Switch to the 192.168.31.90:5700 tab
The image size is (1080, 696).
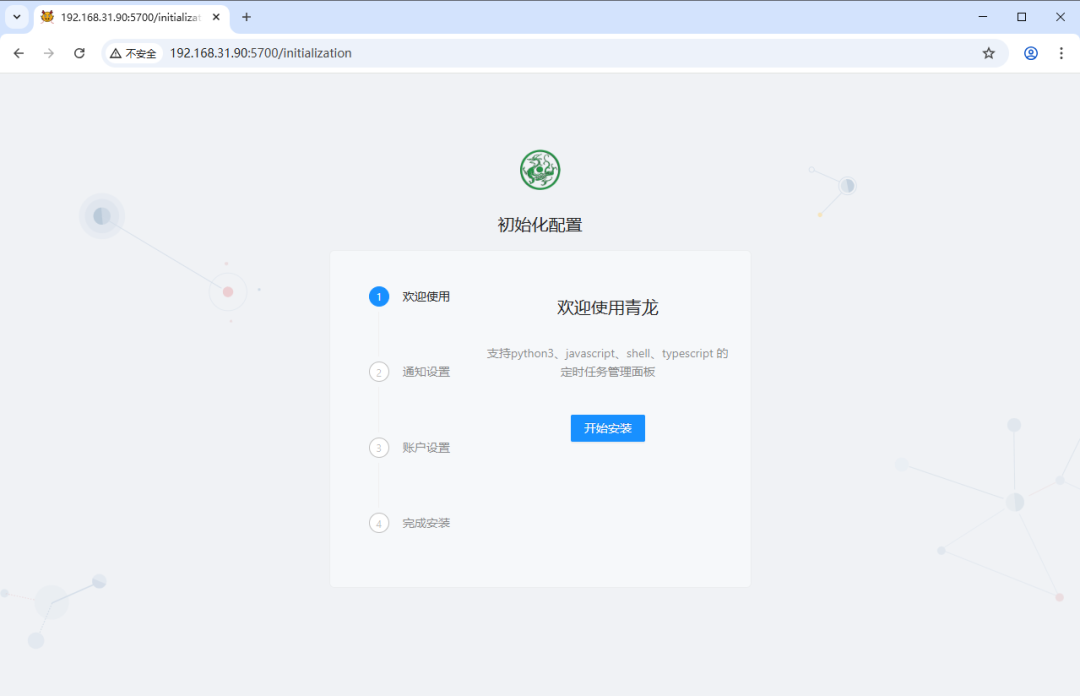pos(130,17)
